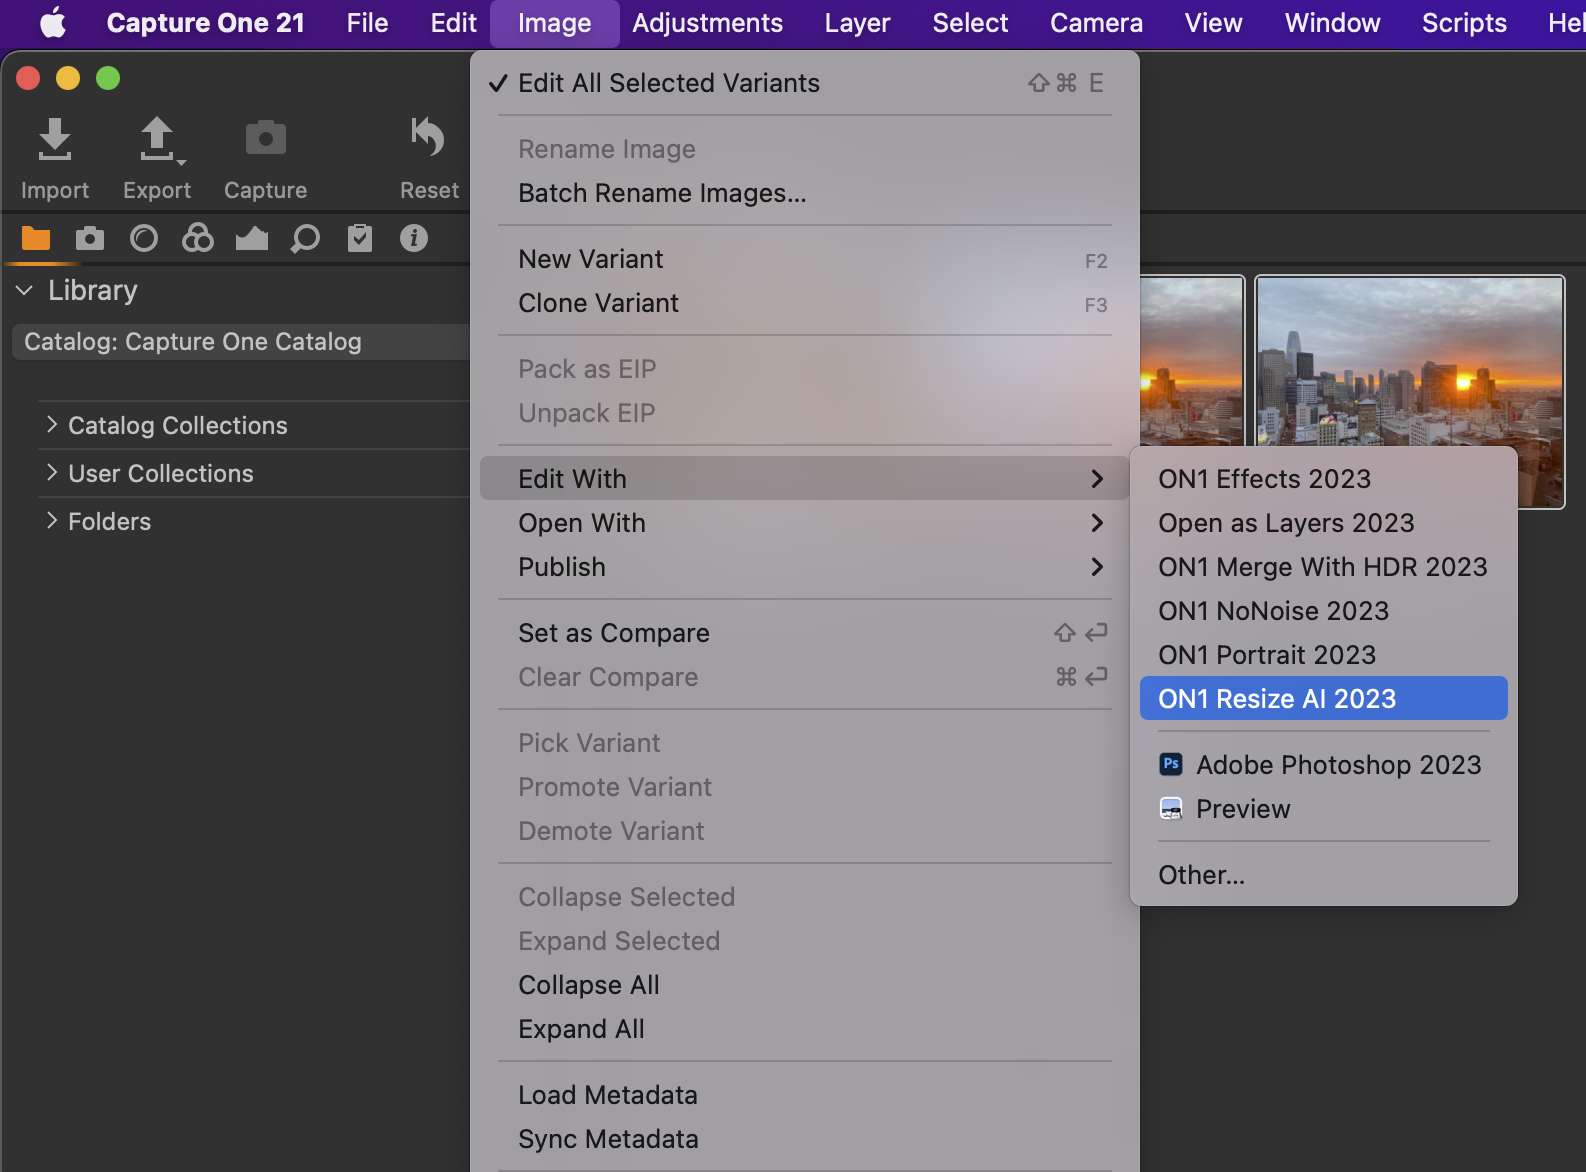
Task: Open the Capture camera tool tab
Action: (x=90, y=238)
